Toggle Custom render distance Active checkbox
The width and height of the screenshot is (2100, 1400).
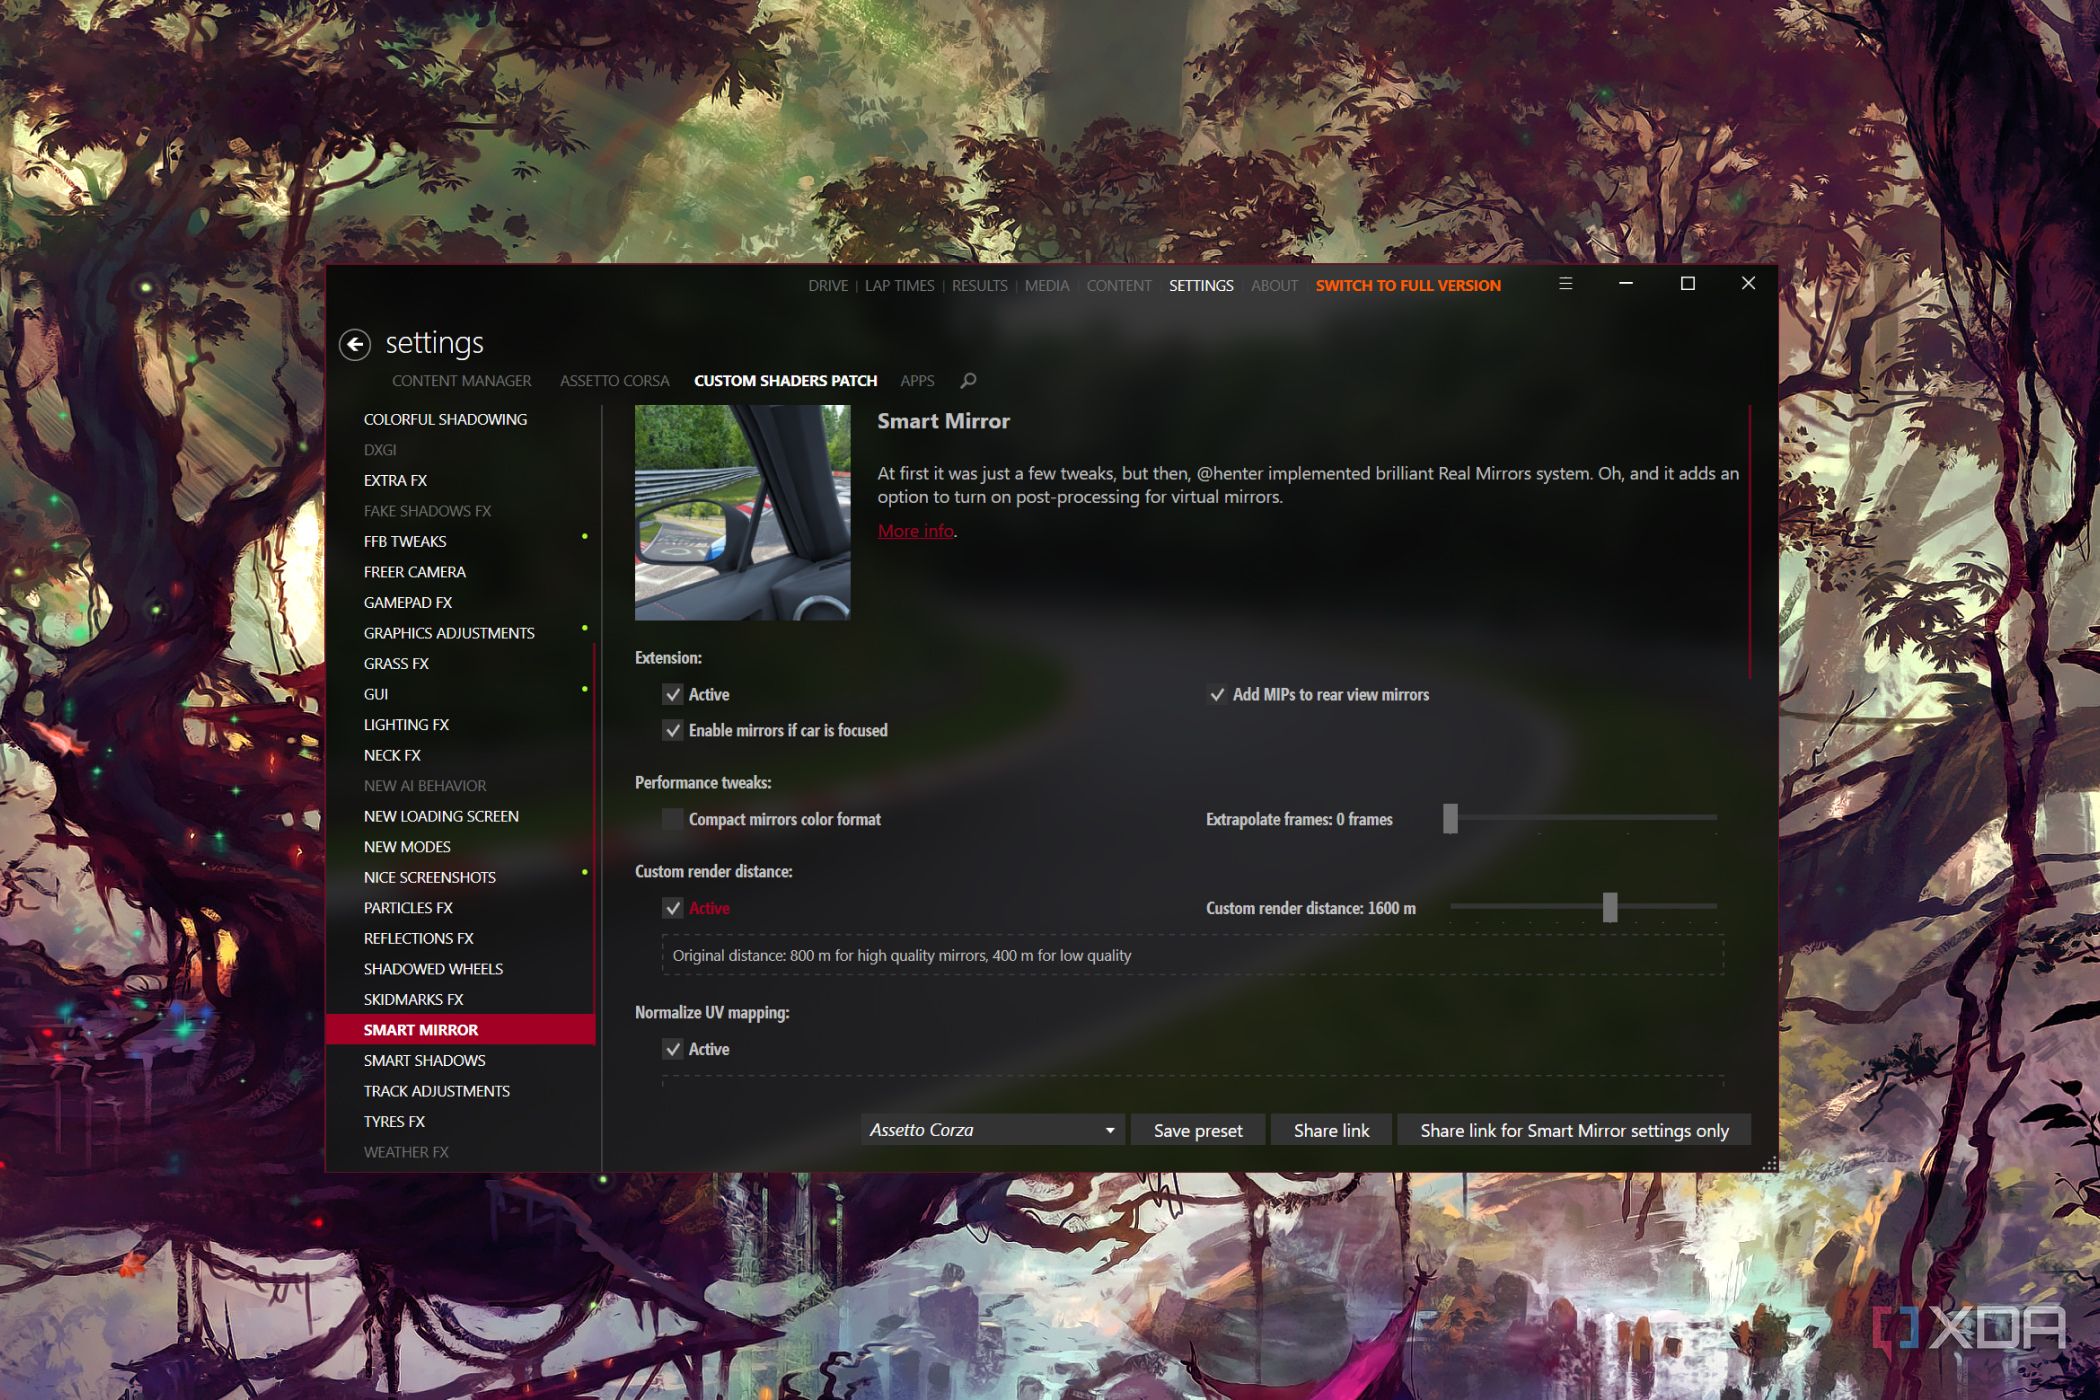[673, 908]
